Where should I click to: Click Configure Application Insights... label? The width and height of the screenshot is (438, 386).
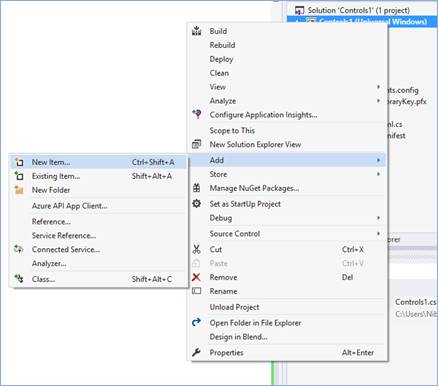pyautogui.click(x=263, y=115)
